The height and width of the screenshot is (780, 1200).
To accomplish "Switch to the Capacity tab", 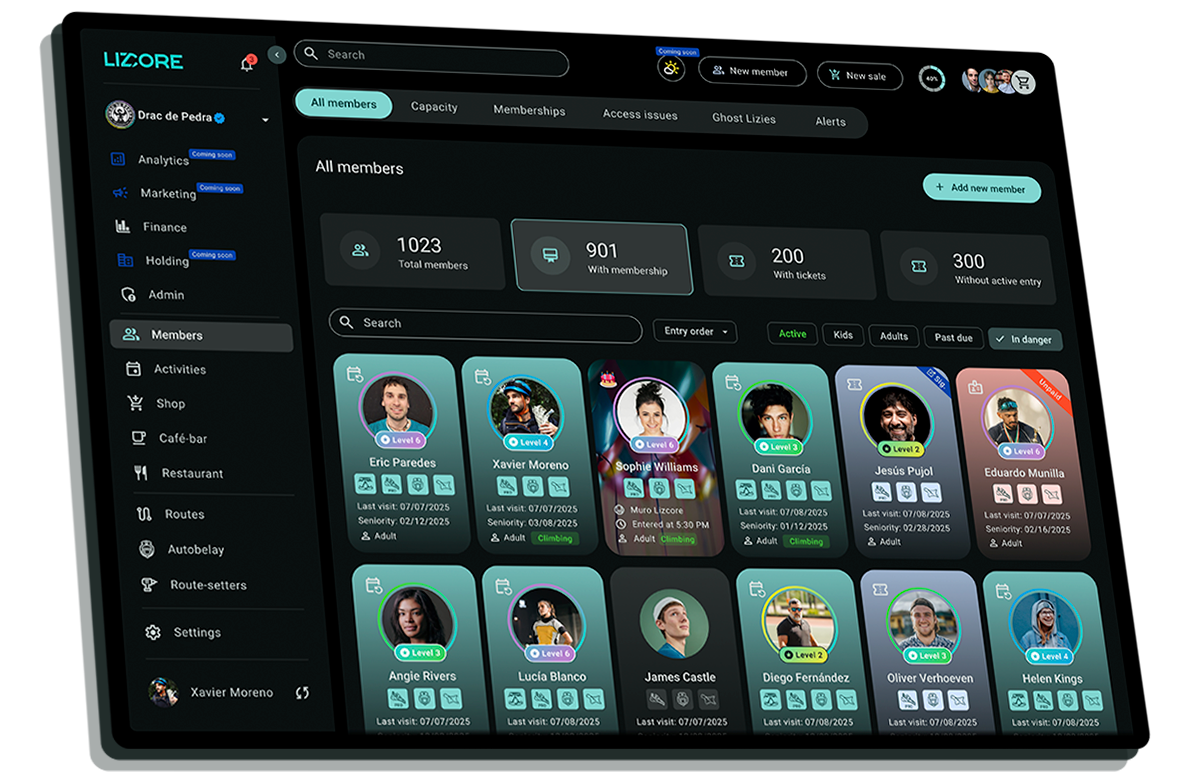I will [434, 107].
